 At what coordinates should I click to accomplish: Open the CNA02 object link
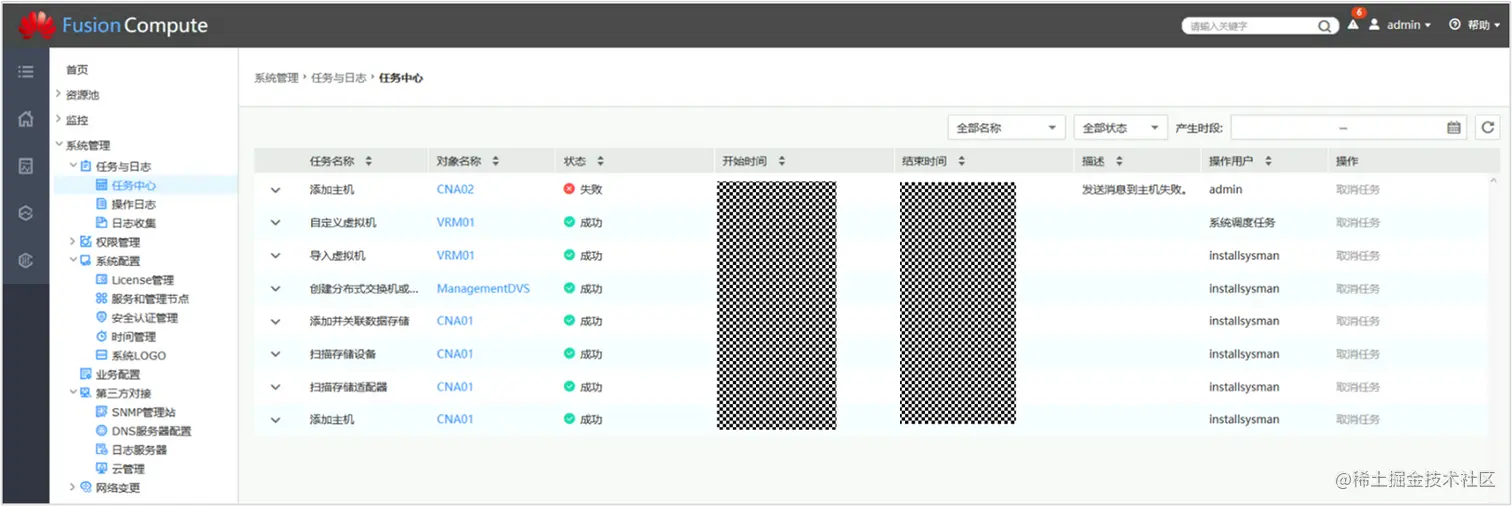[x=455, y=189]
